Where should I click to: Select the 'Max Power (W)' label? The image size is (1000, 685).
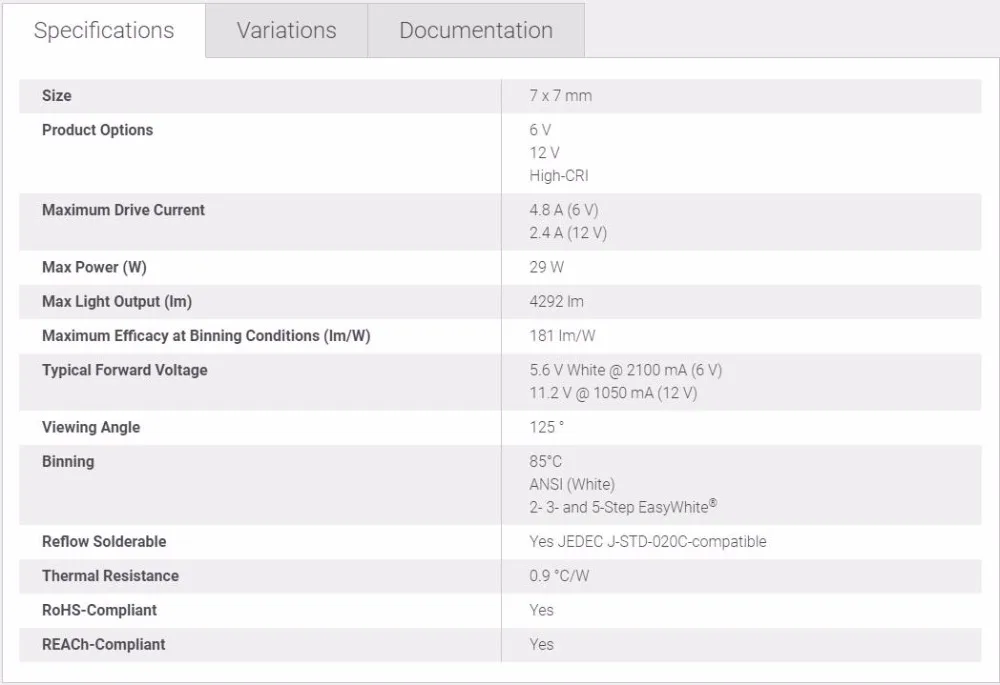point(94,267)
